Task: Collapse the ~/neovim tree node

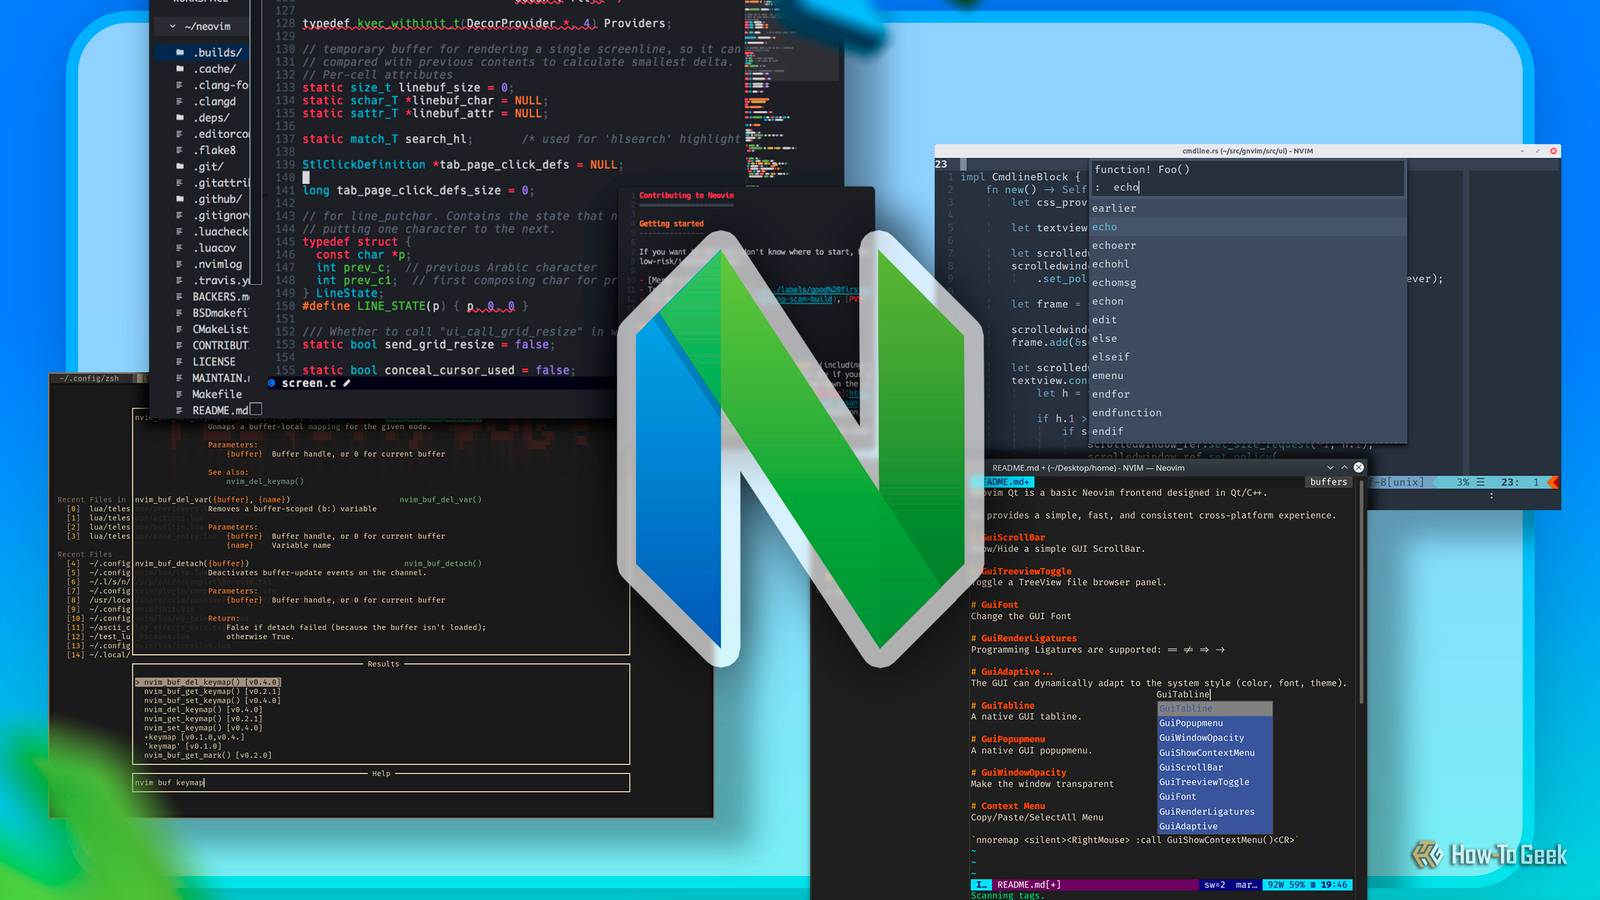Action: coord(172,24)
